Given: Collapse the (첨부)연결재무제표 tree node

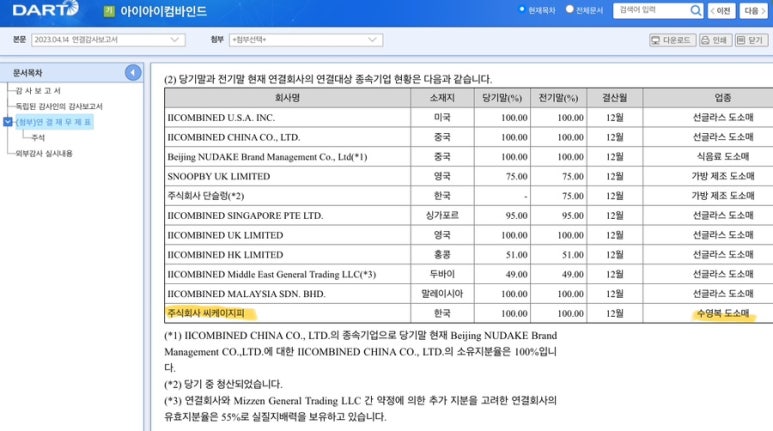Looking at the screenshot, I should click(7, 122).
